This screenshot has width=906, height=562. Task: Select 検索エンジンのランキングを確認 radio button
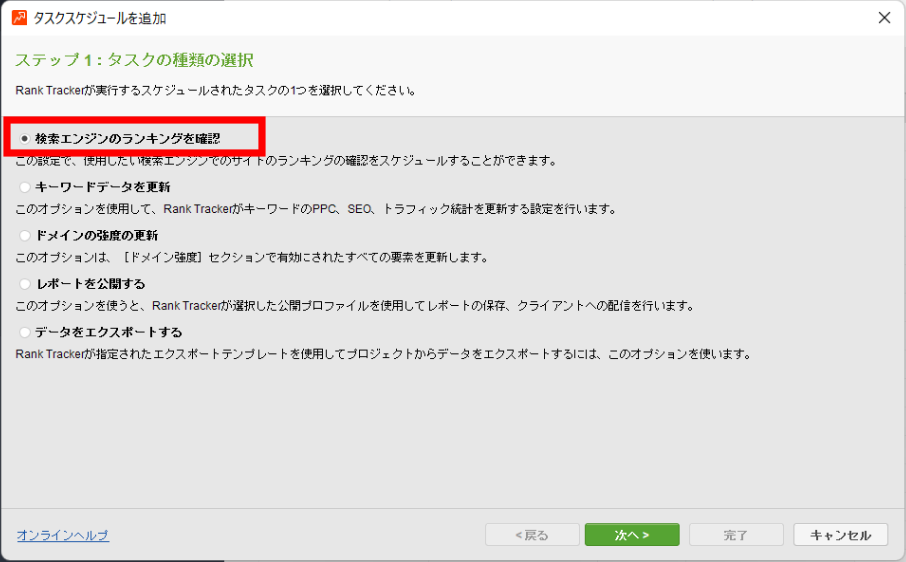point(120,139)
